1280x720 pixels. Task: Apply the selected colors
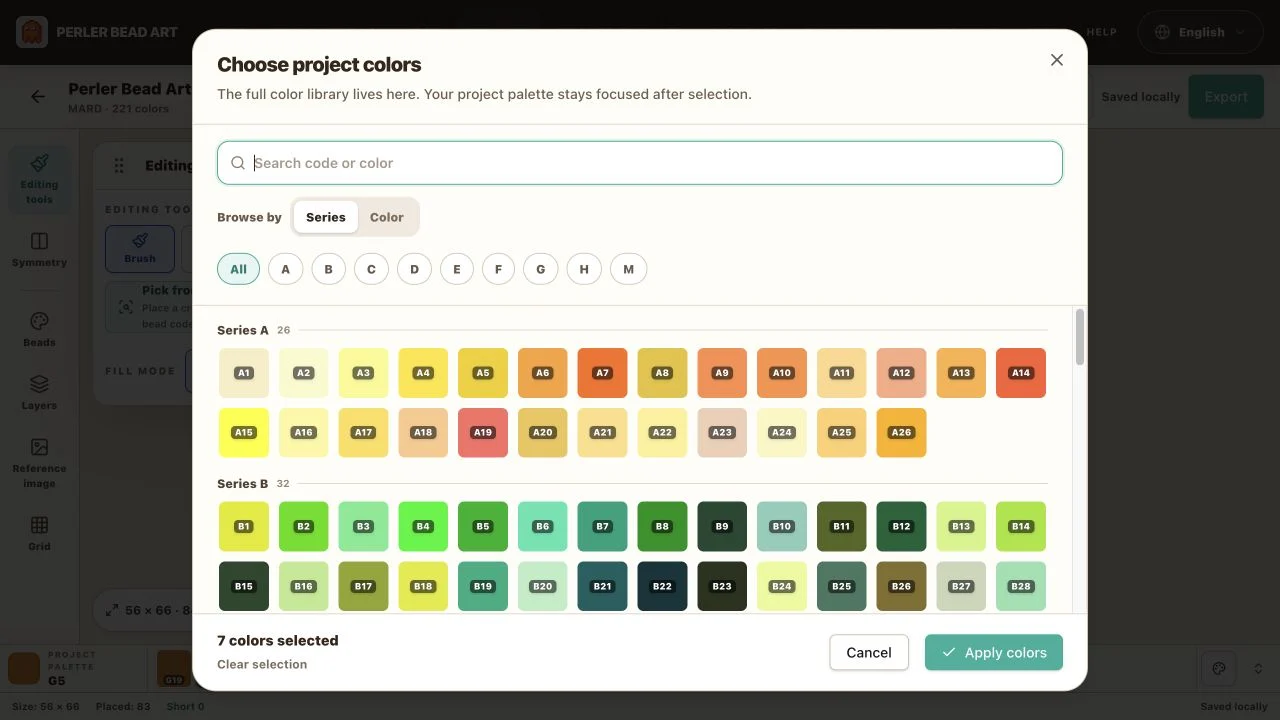tap(994, 653)
